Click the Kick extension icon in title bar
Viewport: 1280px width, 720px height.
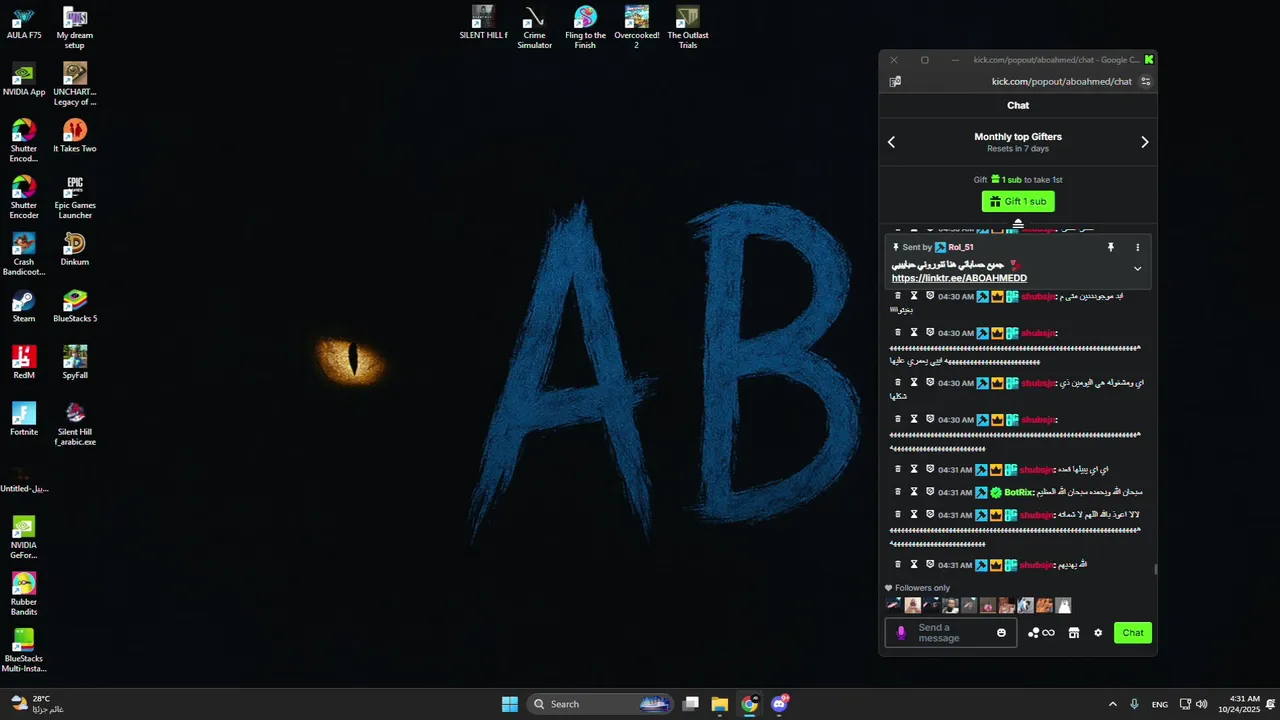[1149, 60]
